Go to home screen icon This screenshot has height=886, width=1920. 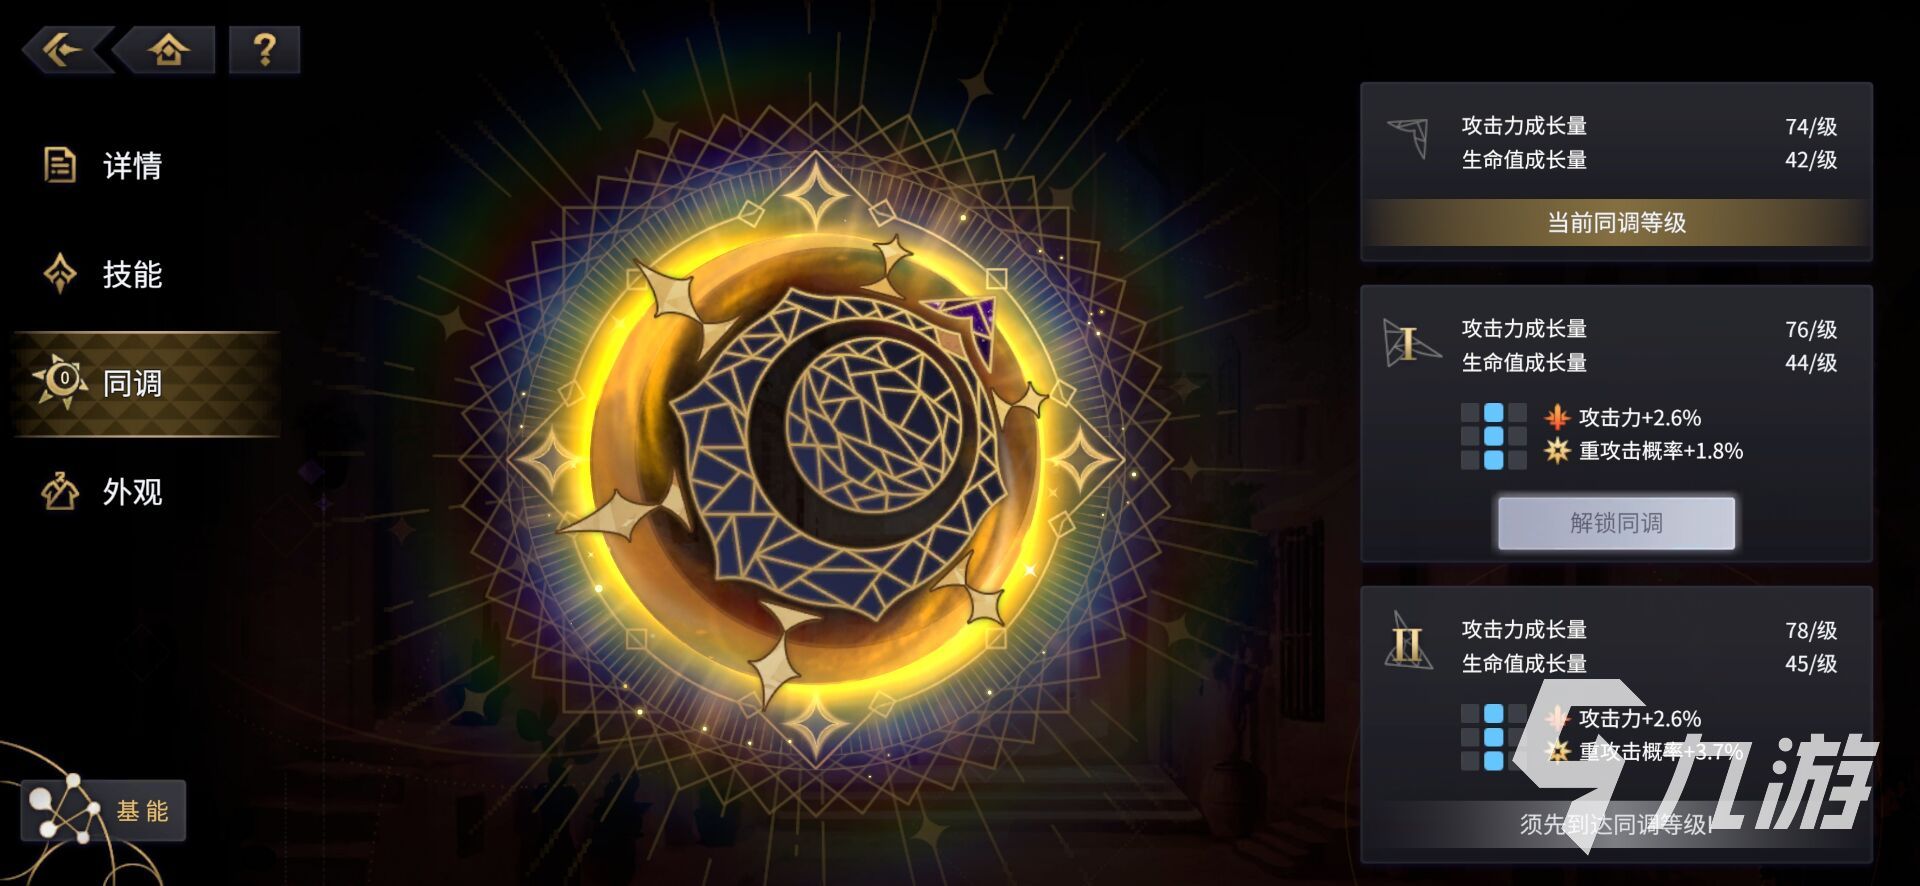(167, 49)
